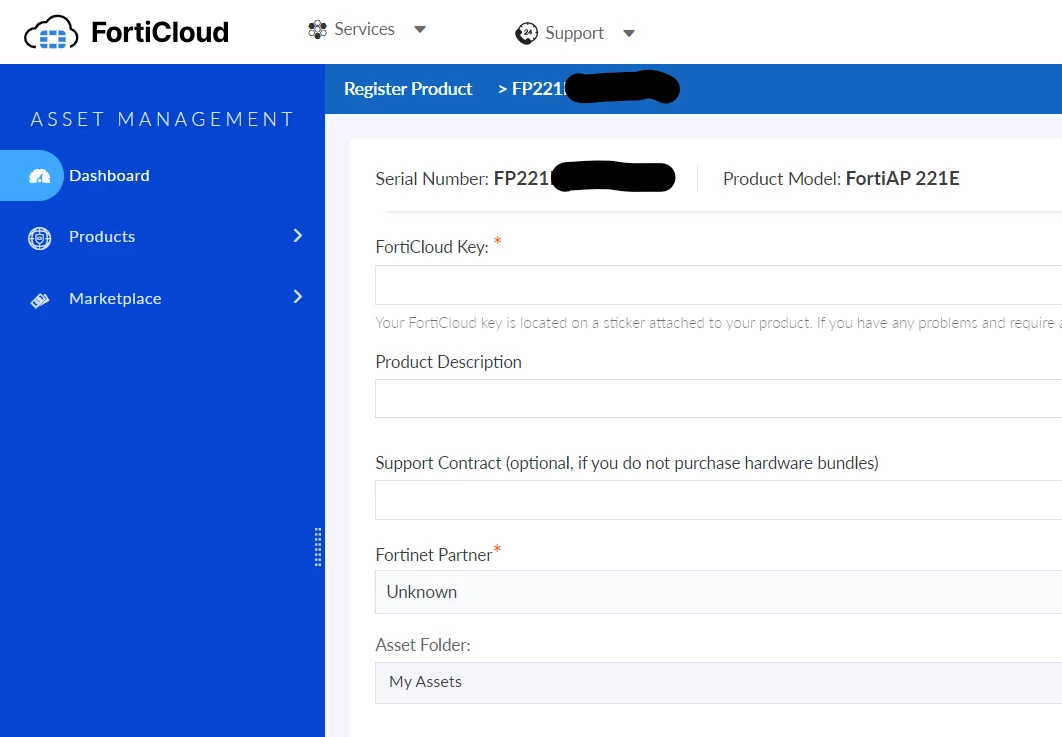1062x737 pixels.
Task: Expand the Products submenu chevron
Action: click(298, 236)
